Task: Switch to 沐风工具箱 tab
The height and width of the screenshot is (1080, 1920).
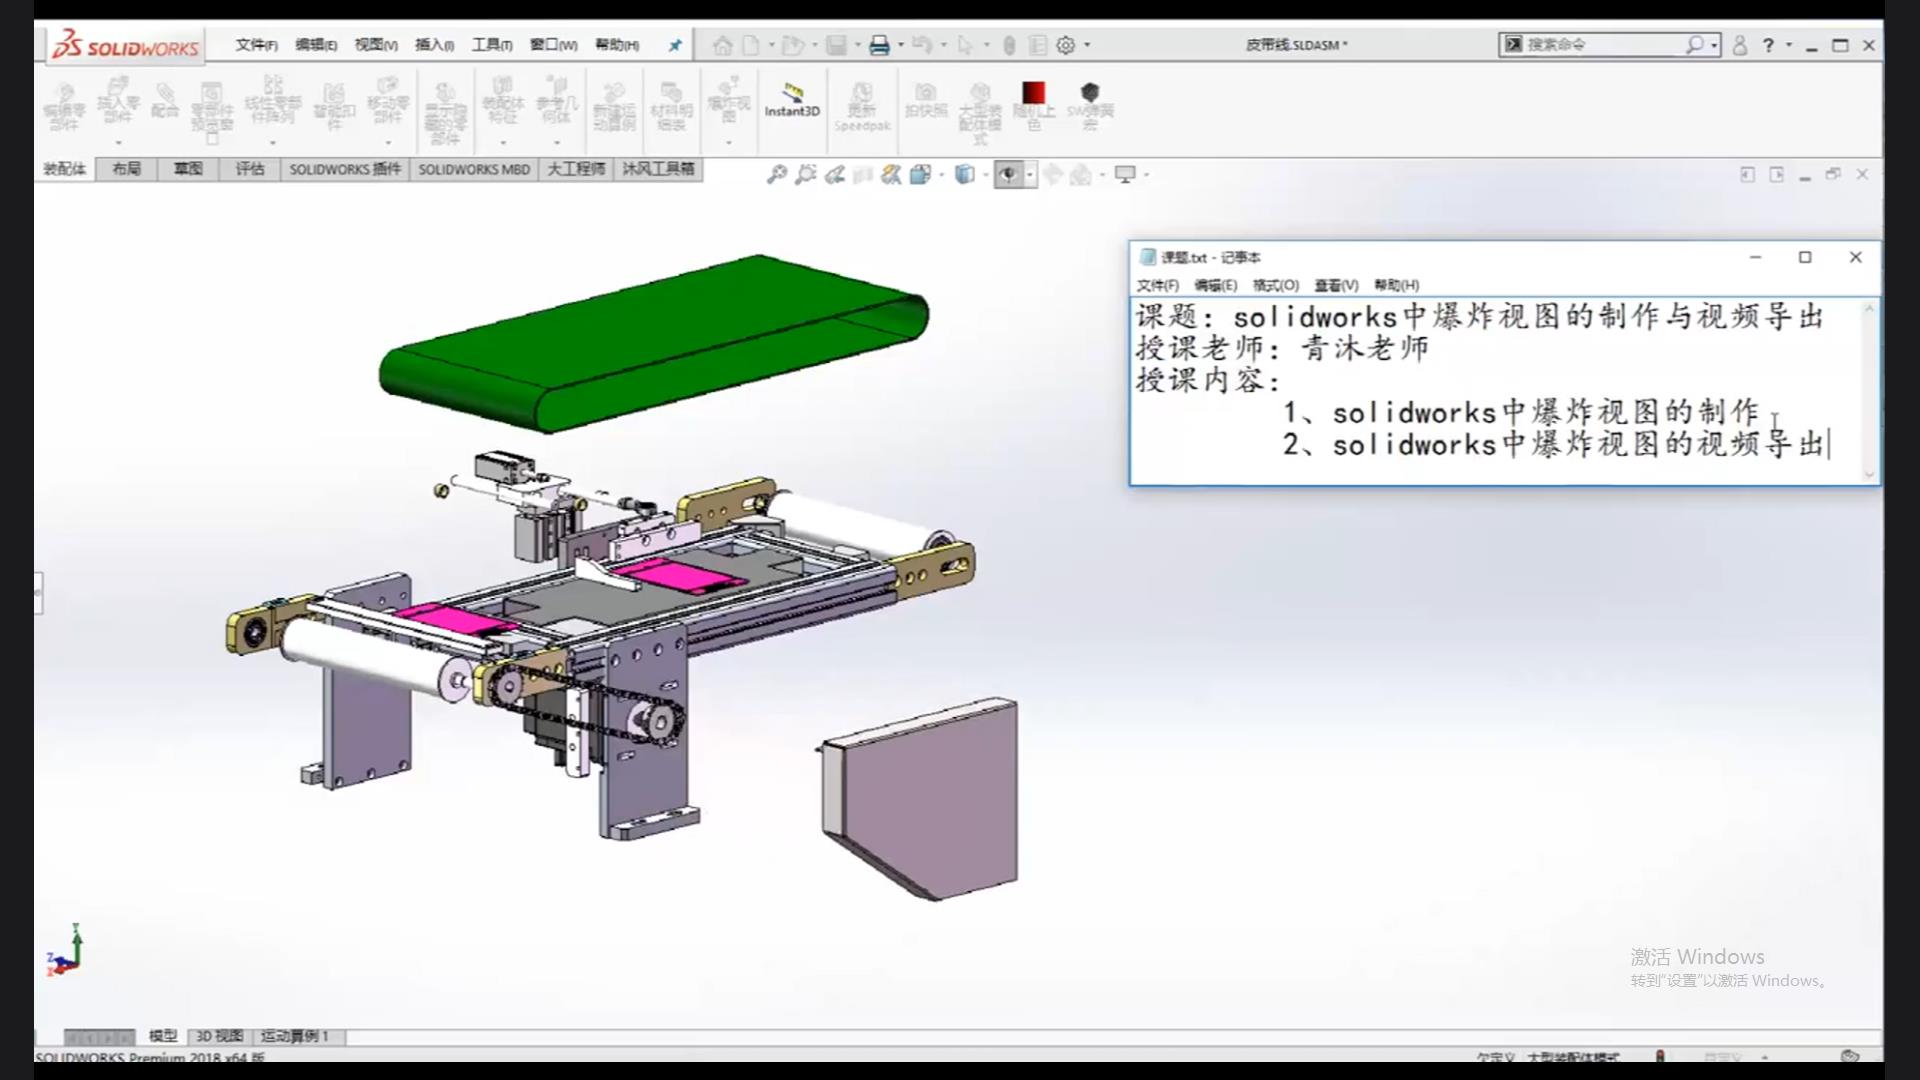Action: click(x=658, y=169)
